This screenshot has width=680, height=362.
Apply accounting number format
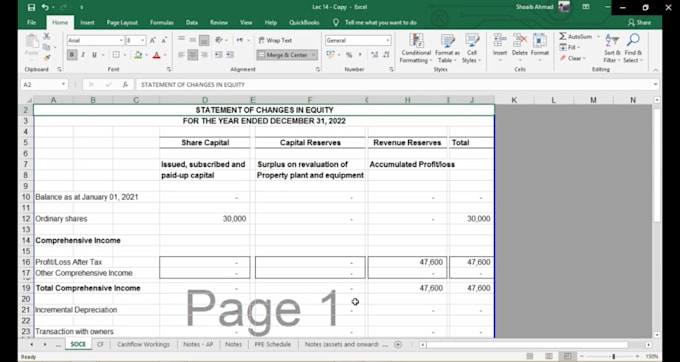331,55
